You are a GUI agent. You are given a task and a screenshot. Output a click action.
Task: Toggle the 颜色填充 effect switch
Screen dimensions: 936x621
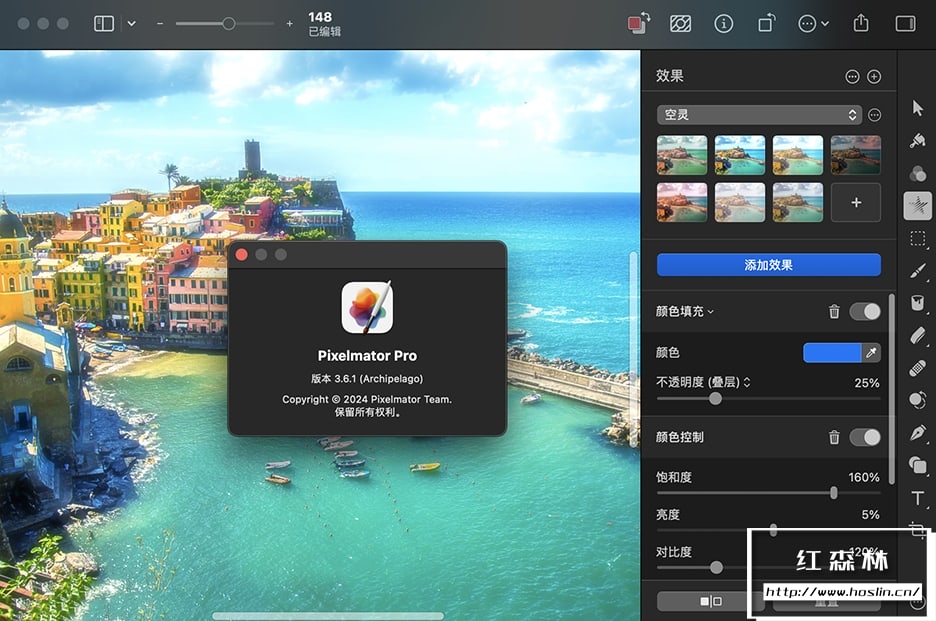coord(865,311)
